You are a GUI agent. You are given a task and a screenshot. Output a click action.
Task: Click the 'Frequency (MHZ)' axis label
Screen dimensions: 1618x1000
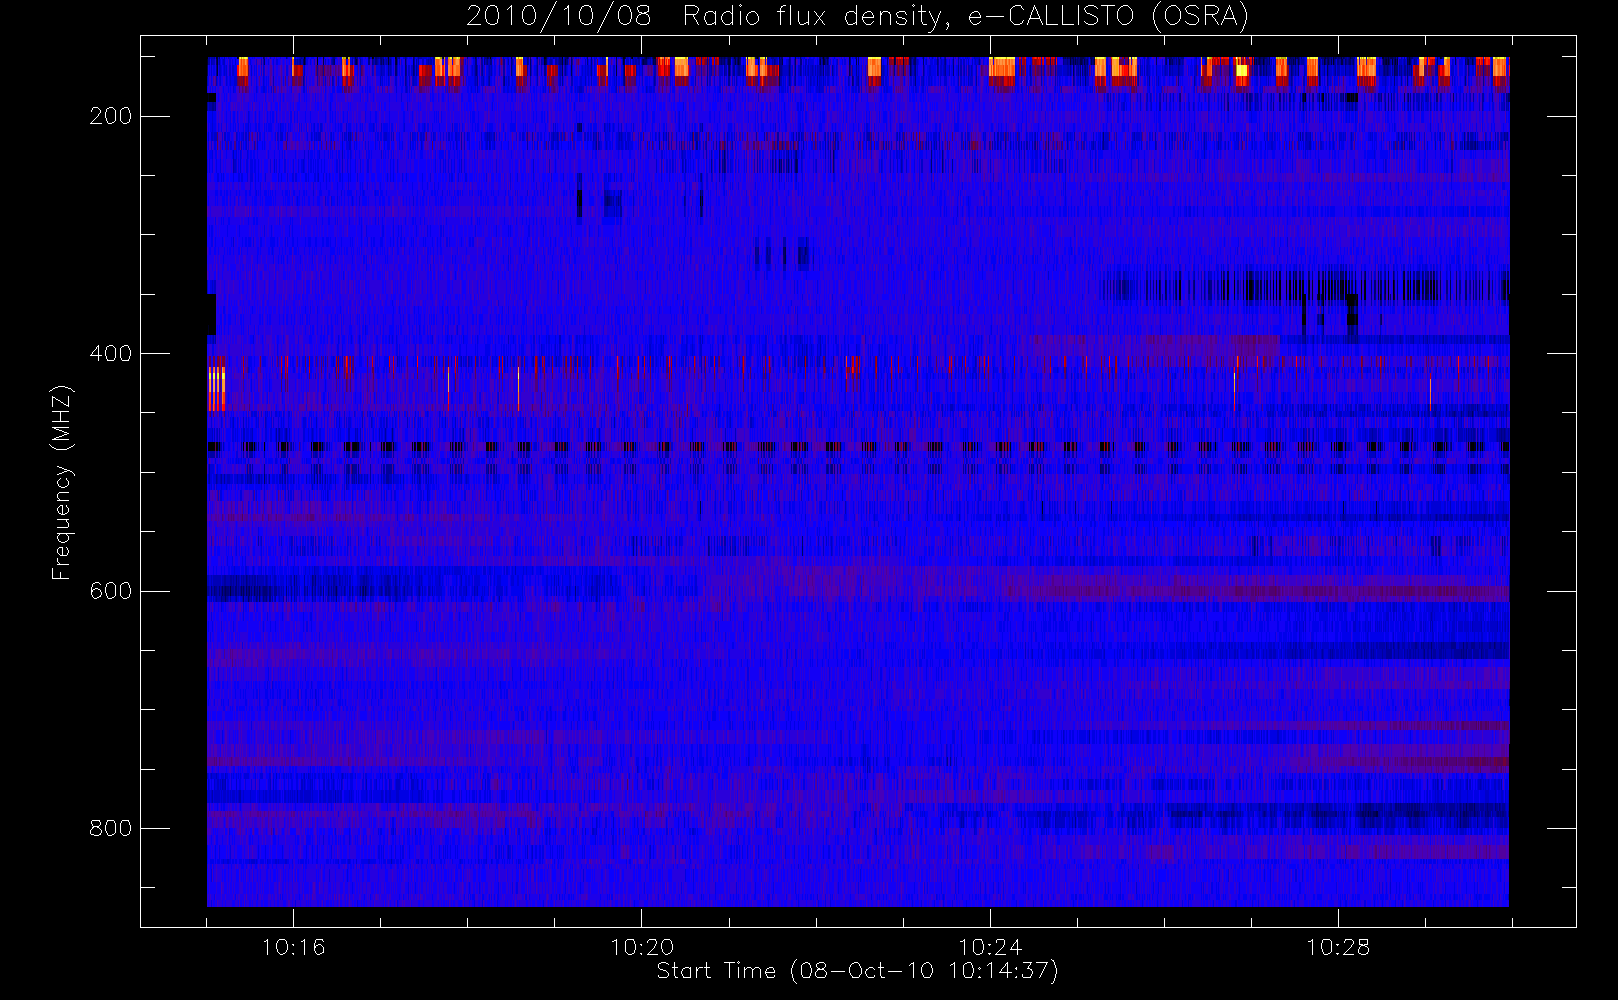[x=62, y=482]
